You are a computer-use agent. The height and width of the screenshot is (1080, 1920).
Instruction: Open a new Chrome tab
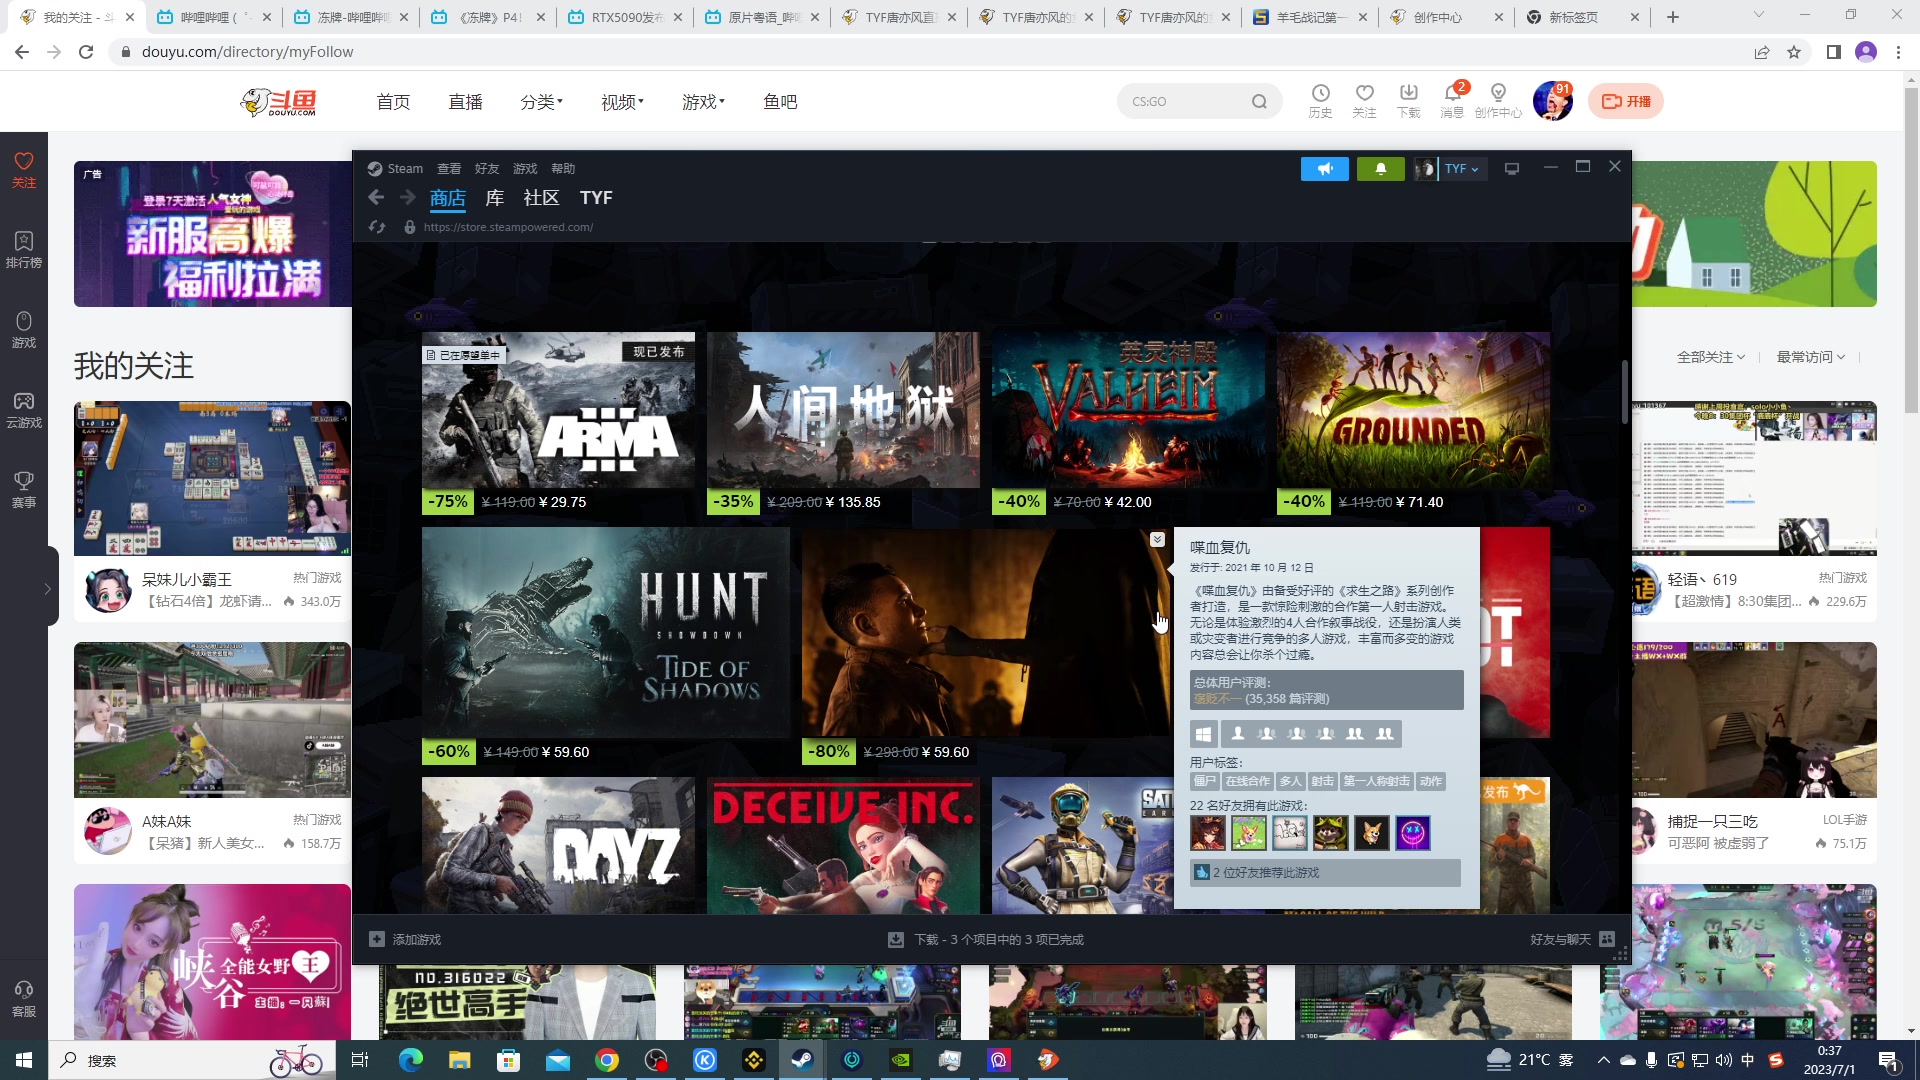pyautogui.click(x=1673, y=16)
